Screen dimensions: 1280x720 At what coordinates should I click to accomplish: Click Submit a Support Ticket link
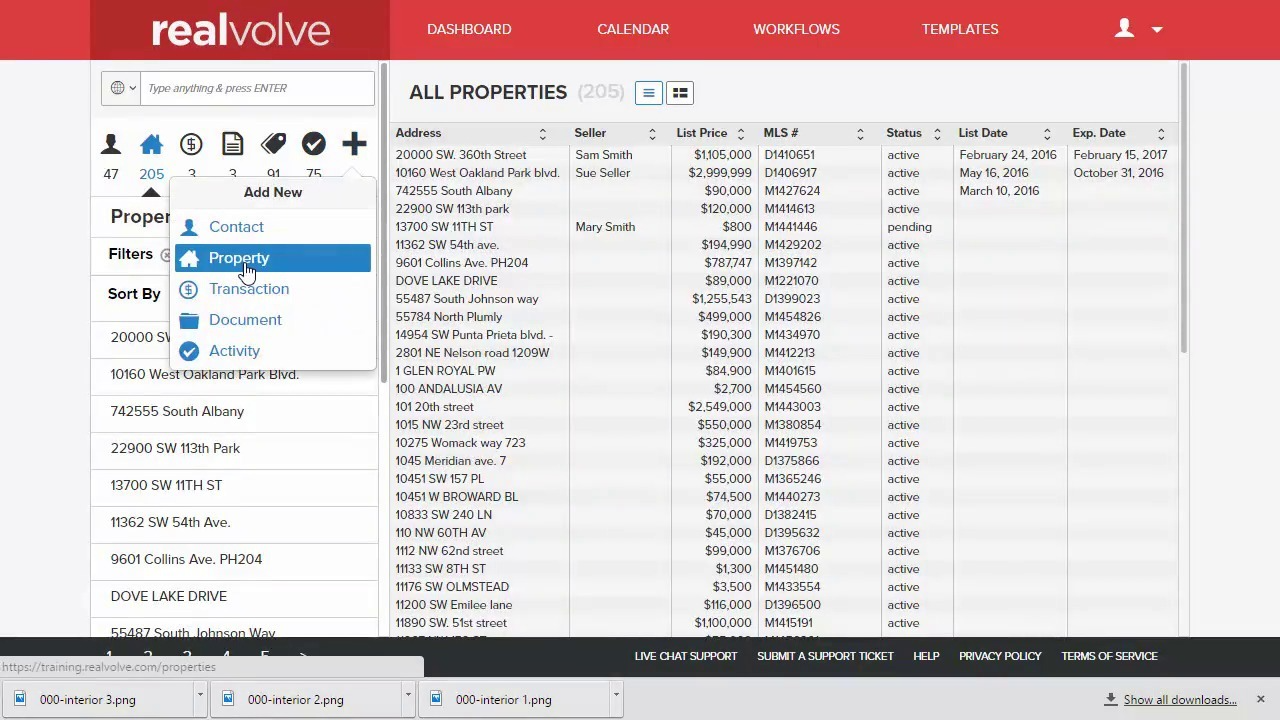coord(825,656)
